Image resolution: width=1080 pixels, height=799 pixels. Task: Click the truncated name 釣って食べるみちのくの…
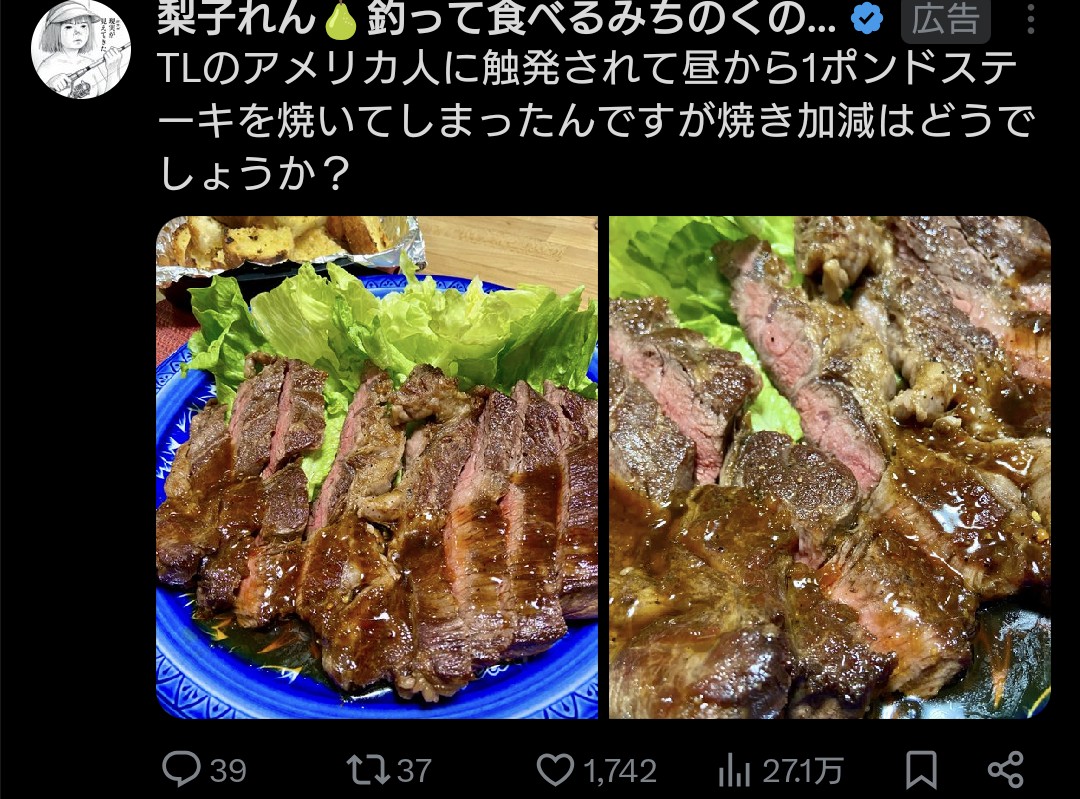point(601,19)
